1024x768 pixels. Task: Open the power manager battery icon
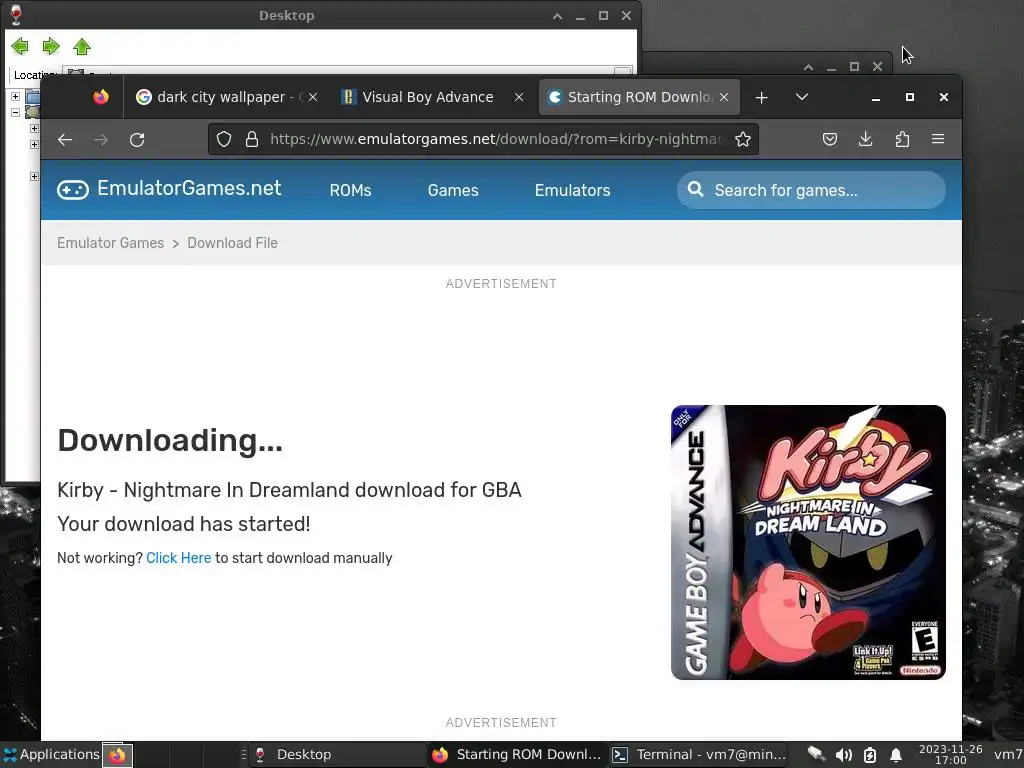(x=870, y=755)
